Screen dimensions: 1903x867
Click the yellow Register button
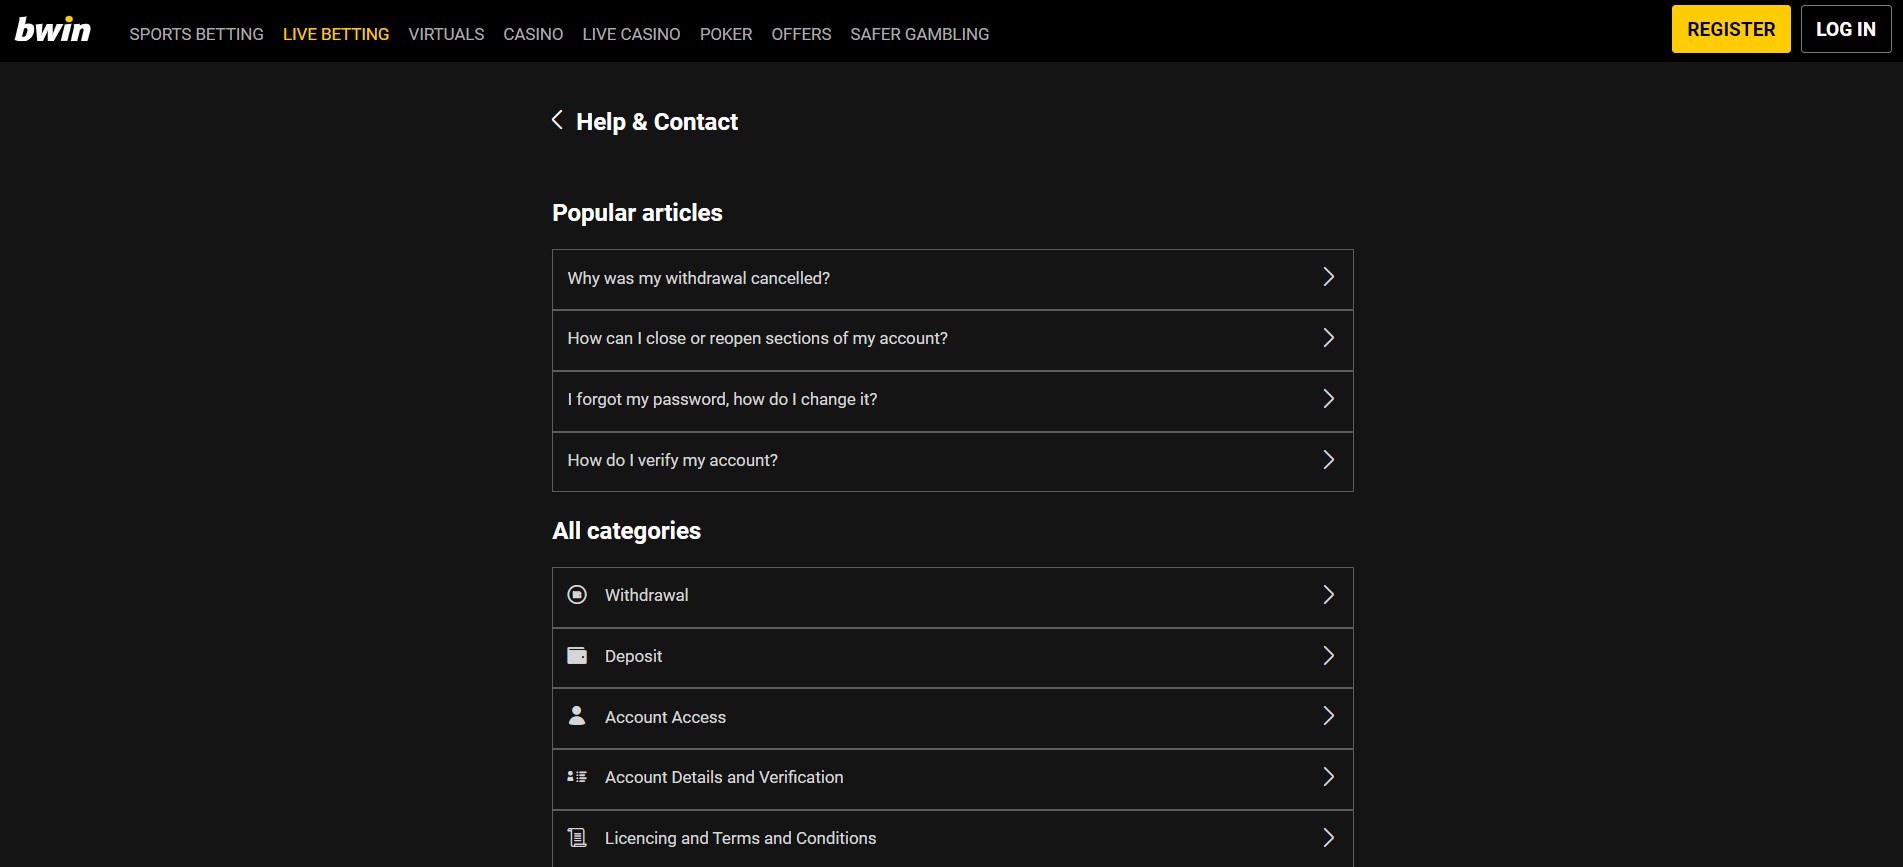coord(1731,29)
